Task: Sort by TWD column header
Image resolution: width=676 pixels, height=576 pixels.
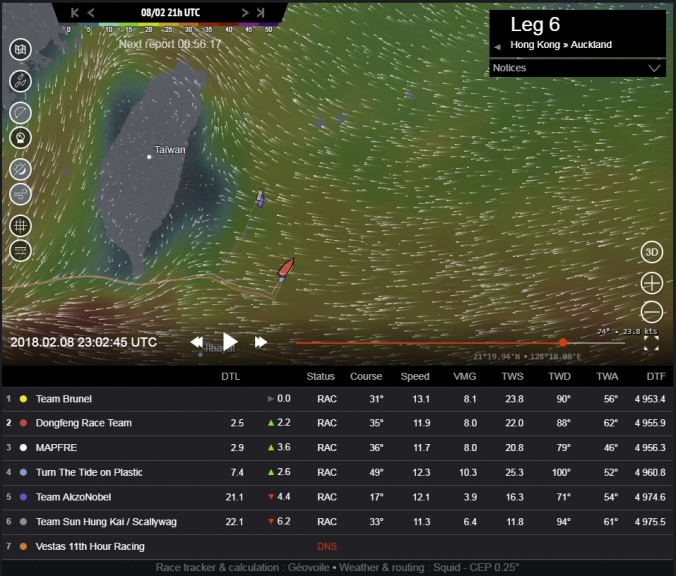Action: (x=560, y=376)
